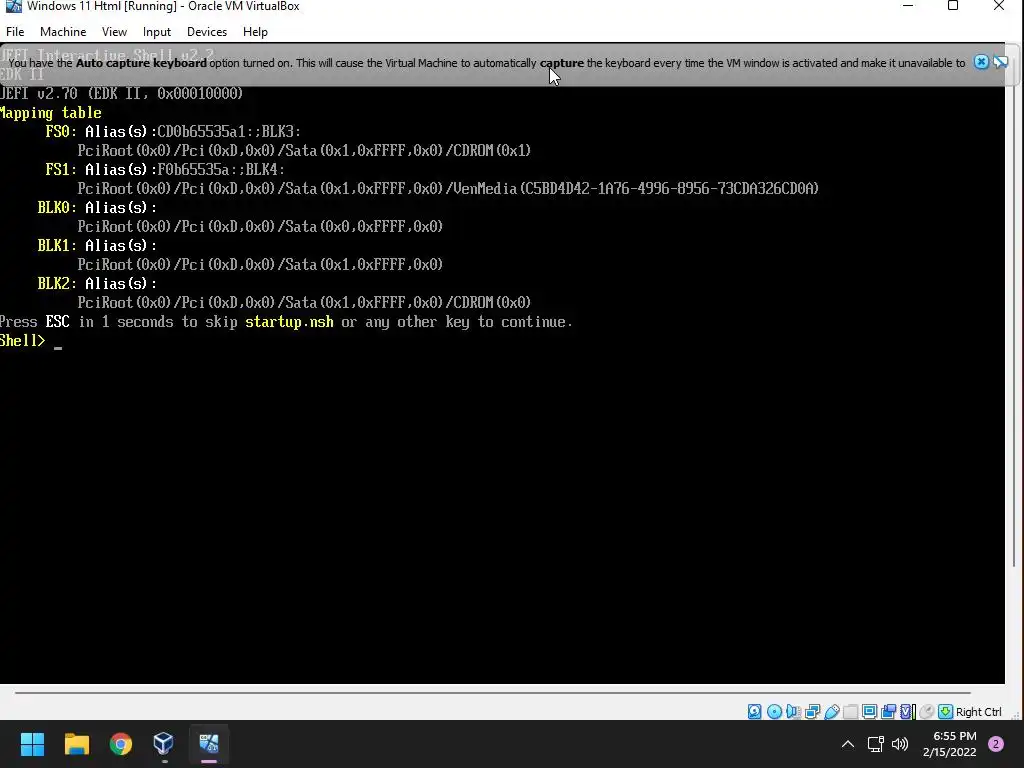Close the VirtualBox VM window
The image size is (1024, 768).
click(999, 7)
